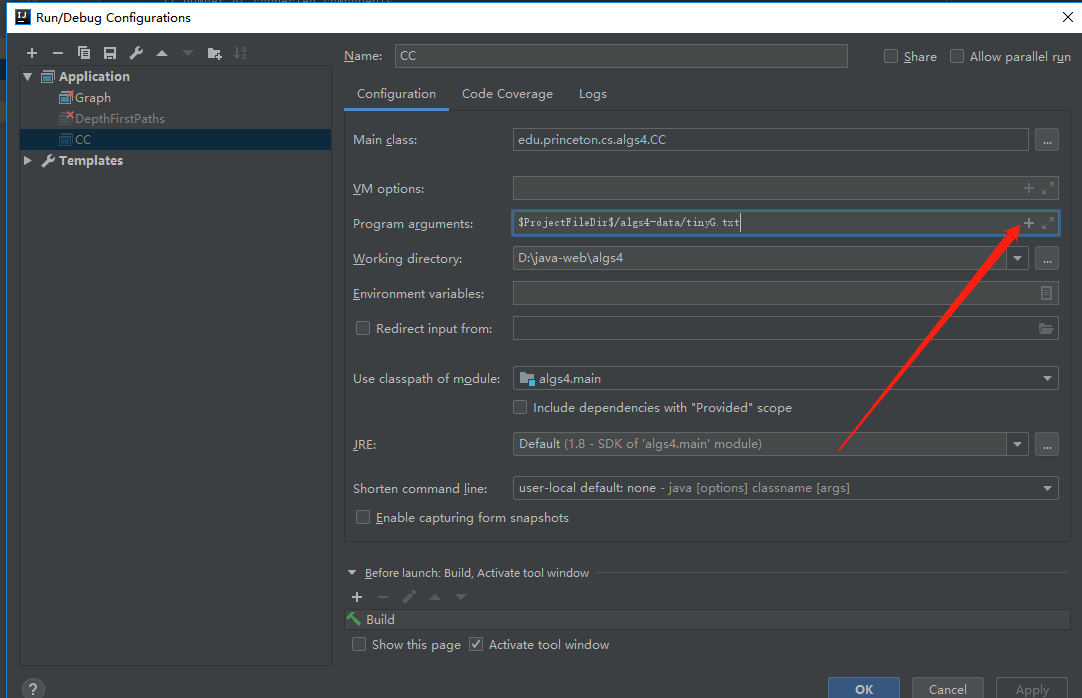Add a new run configuration
The width and height of the screenshot is (1082, 698).
(32, 53)
